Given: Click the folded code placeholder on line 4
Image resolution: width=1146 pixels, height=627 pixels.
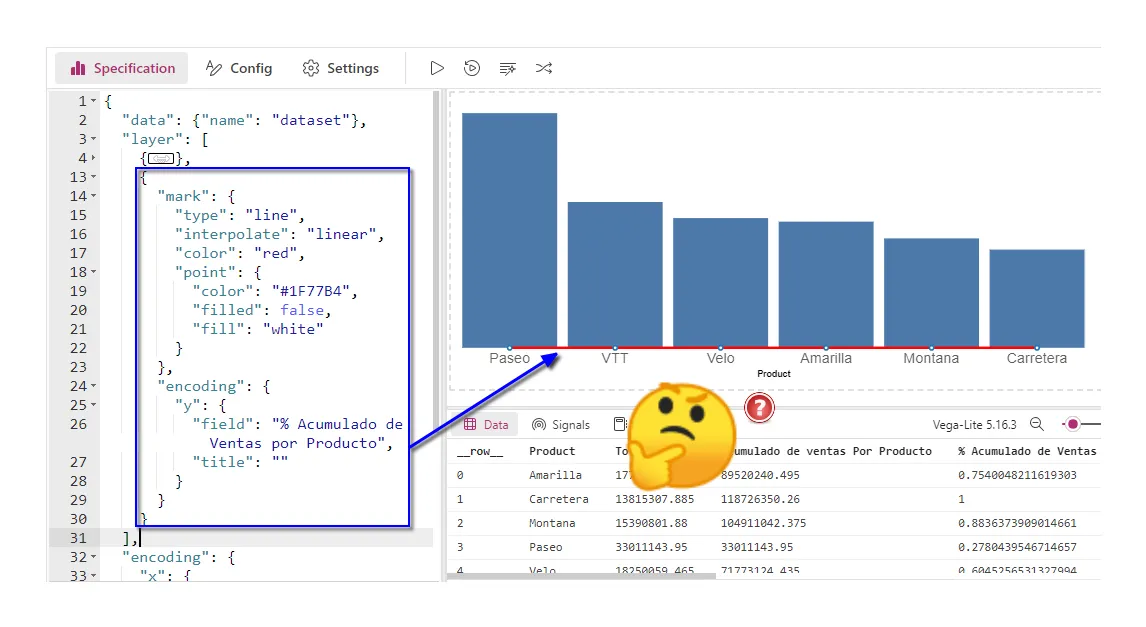Looking at the screenshot, I should pos(161,158).
